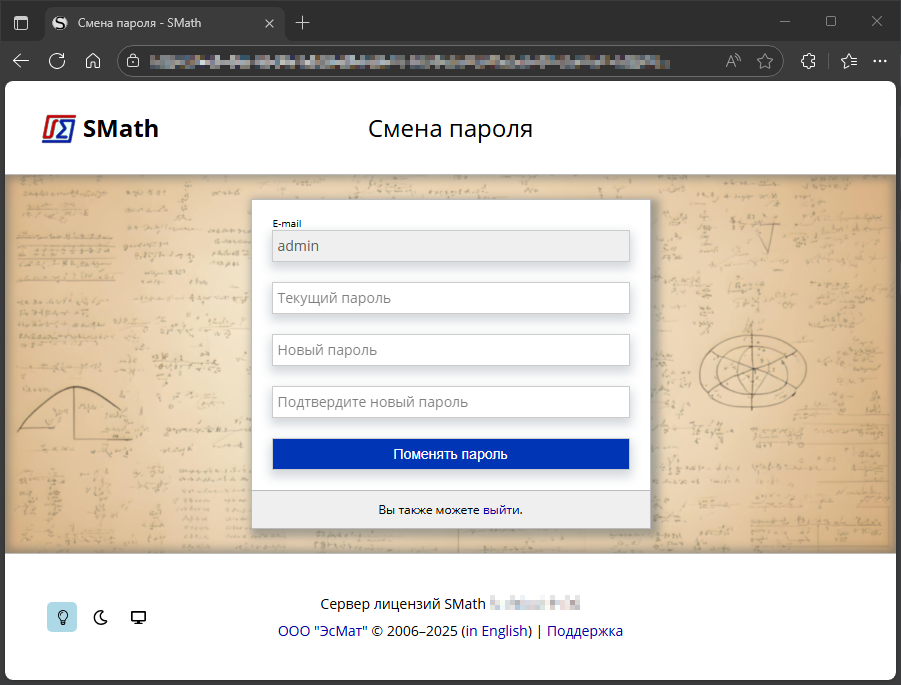Viewport: 901px width, 685px height.
Task: Open the Read aloud icon in the address bar
Action: point(733,61)
